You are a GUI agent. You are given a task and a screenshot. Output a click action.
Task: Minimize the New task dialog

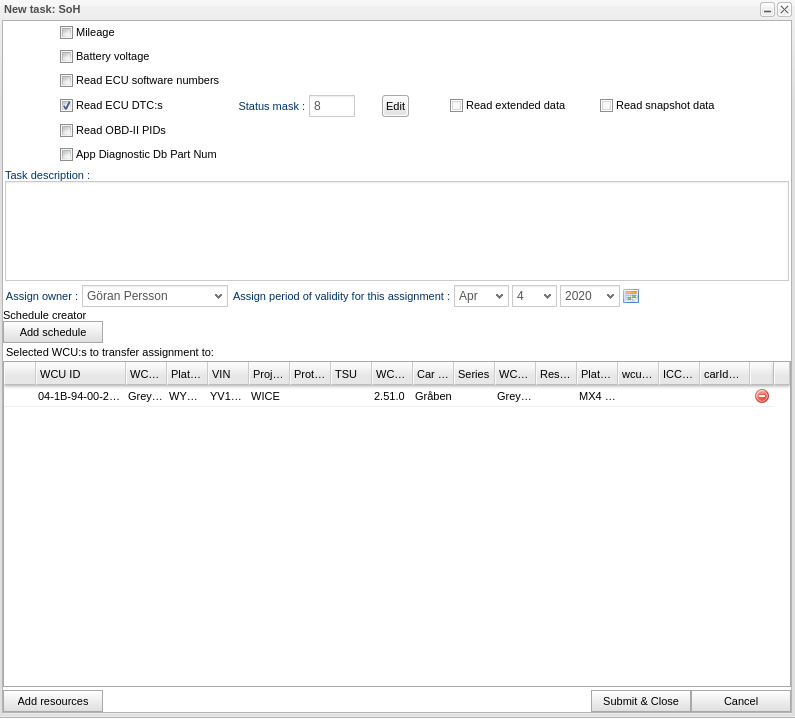click(x=767, y=10)
